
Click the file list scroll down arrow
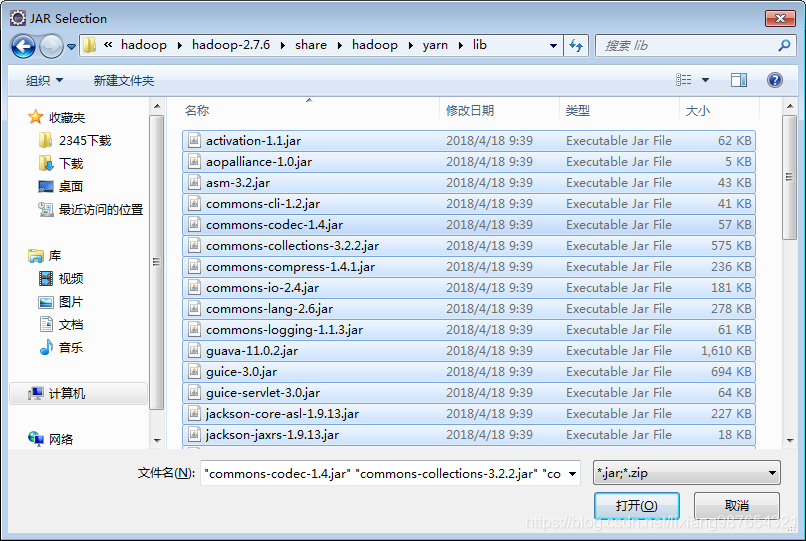790,441
